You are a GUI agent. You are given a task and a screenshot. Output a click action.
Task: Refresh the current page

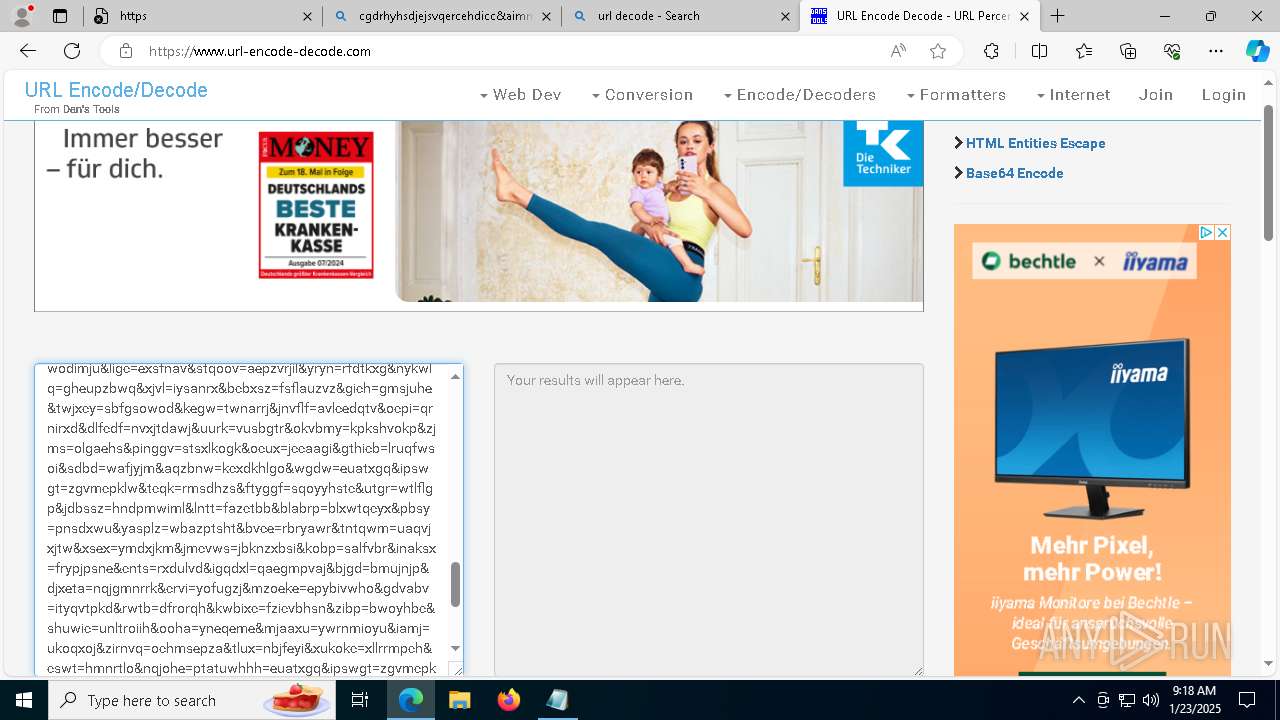point(72,51)
